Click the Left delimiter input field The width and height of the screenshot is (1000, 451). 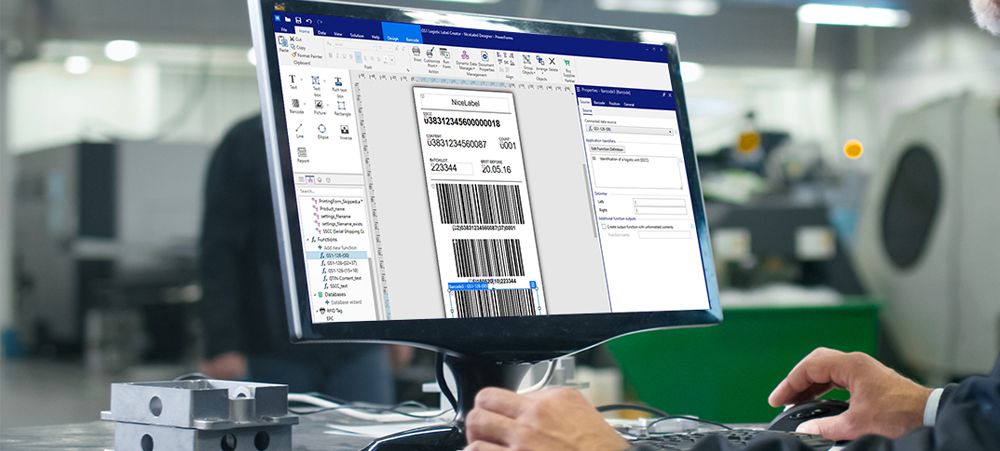[659, 202]
